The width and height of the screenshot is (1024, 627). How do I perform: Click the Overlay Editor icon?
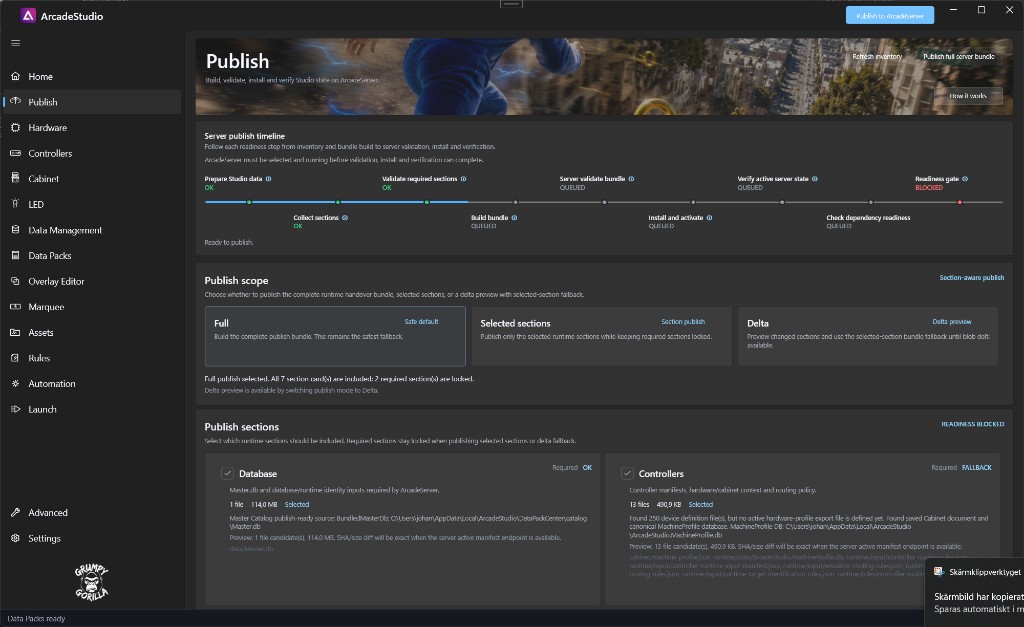tap(16, 281)
